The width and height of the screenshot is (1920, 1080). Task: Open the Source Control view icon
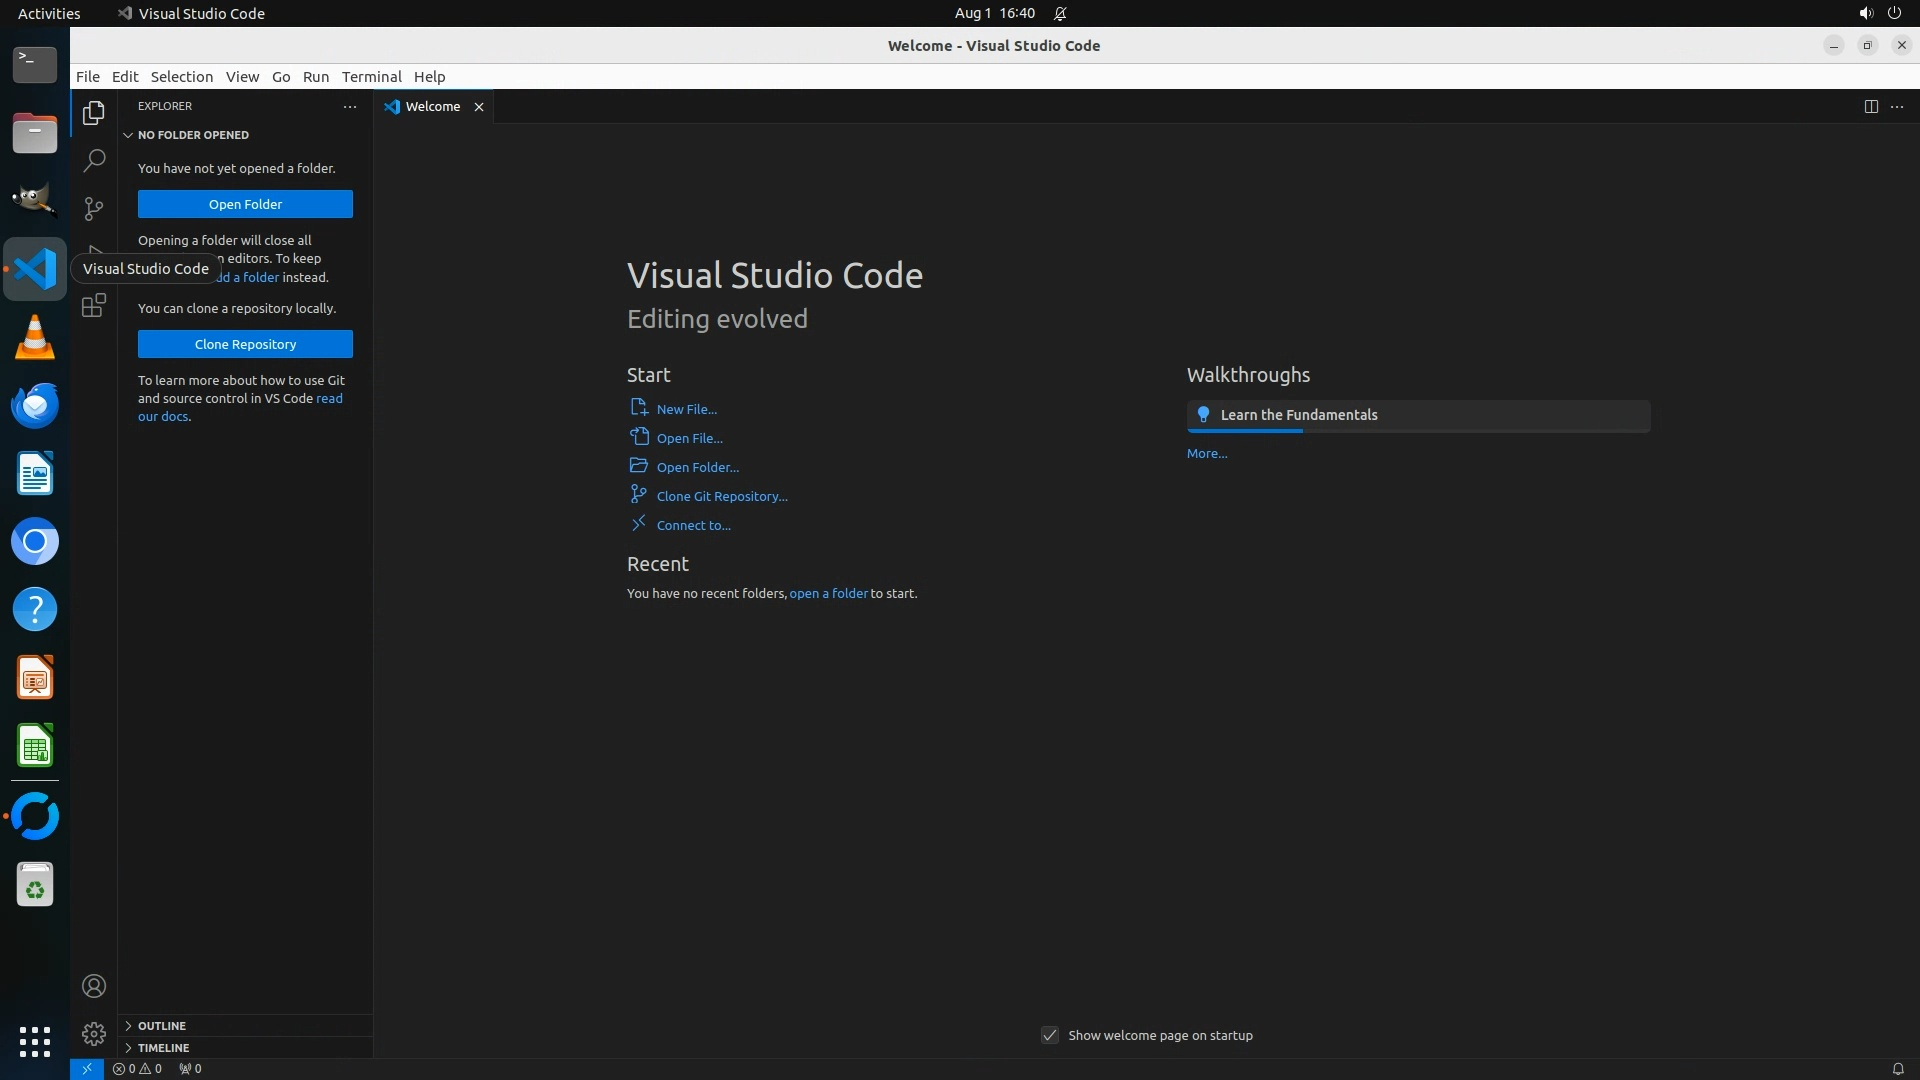coord(94,209)
